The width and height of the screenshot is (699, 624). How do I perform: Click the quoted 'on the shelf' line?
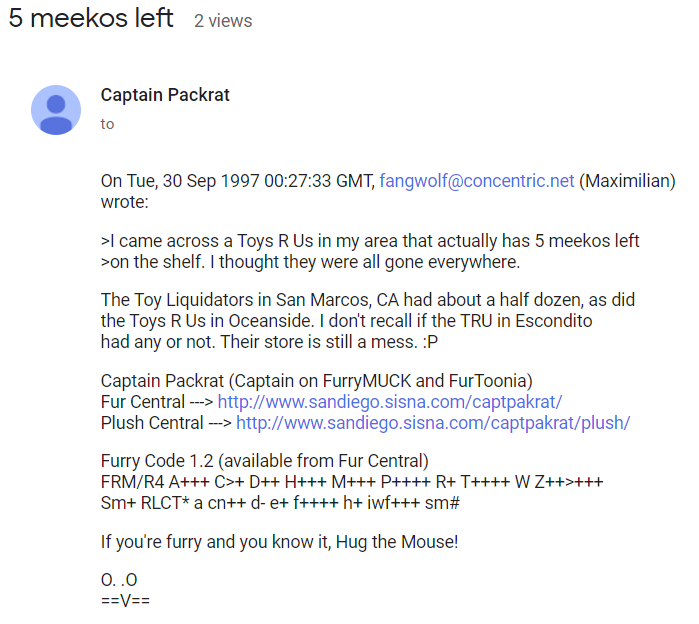310,262
